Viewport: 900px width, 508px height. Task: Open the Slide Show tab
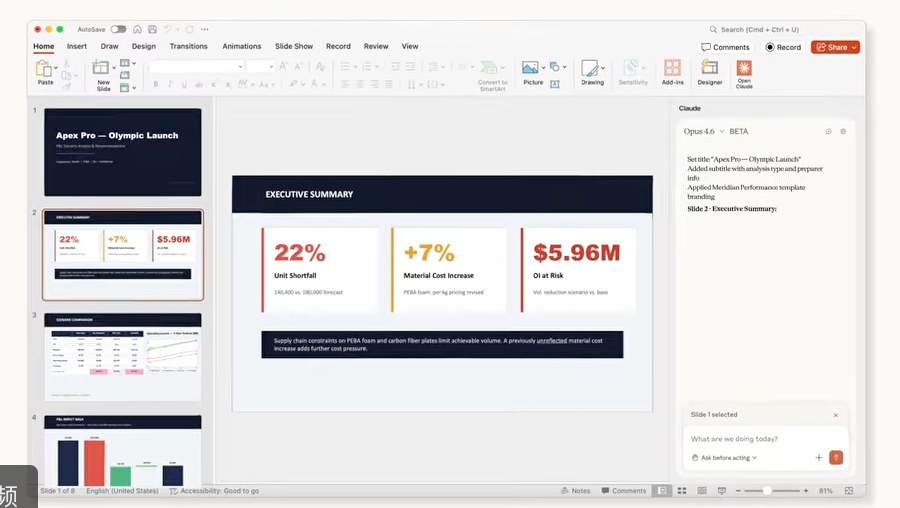(294, 46)
